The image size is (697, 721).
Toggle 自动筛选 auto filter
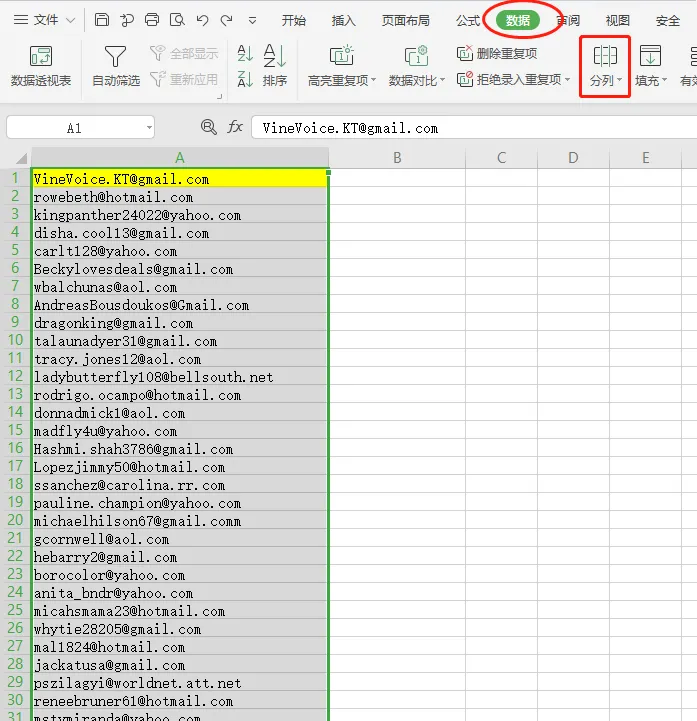pos(115,66)
